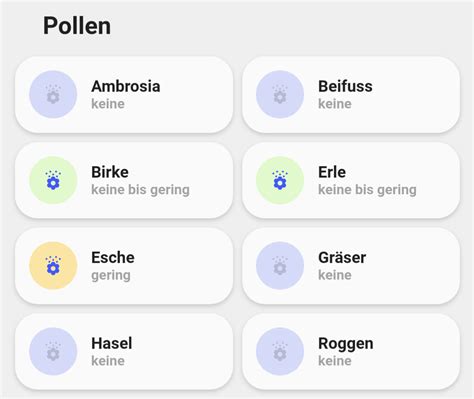The image size is (474, 399).
Task: Select the green Birke pollen icon
Action: [x=53, y=180]
